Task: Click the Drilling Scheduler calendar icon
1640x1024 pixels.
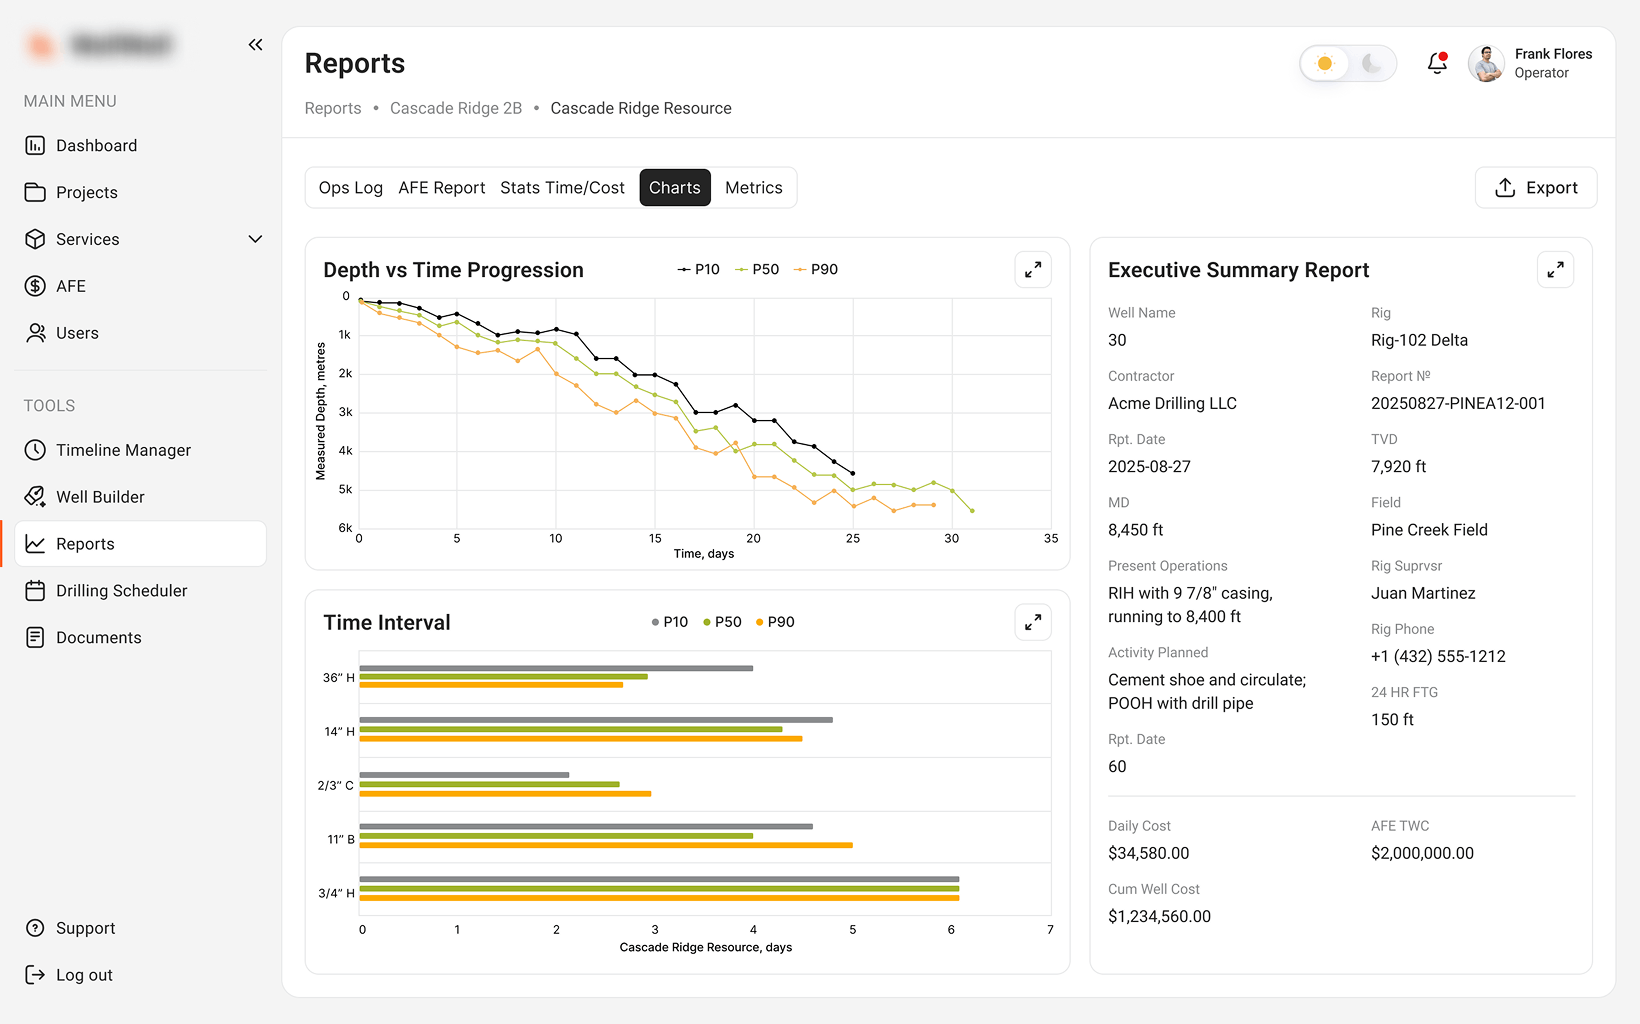Action: pos(35,591)
